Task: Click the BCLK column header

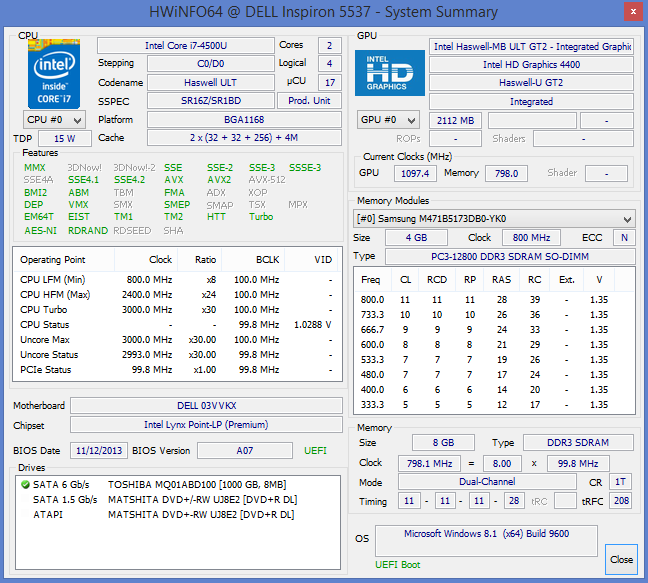Action: click(x=253, y=259)
